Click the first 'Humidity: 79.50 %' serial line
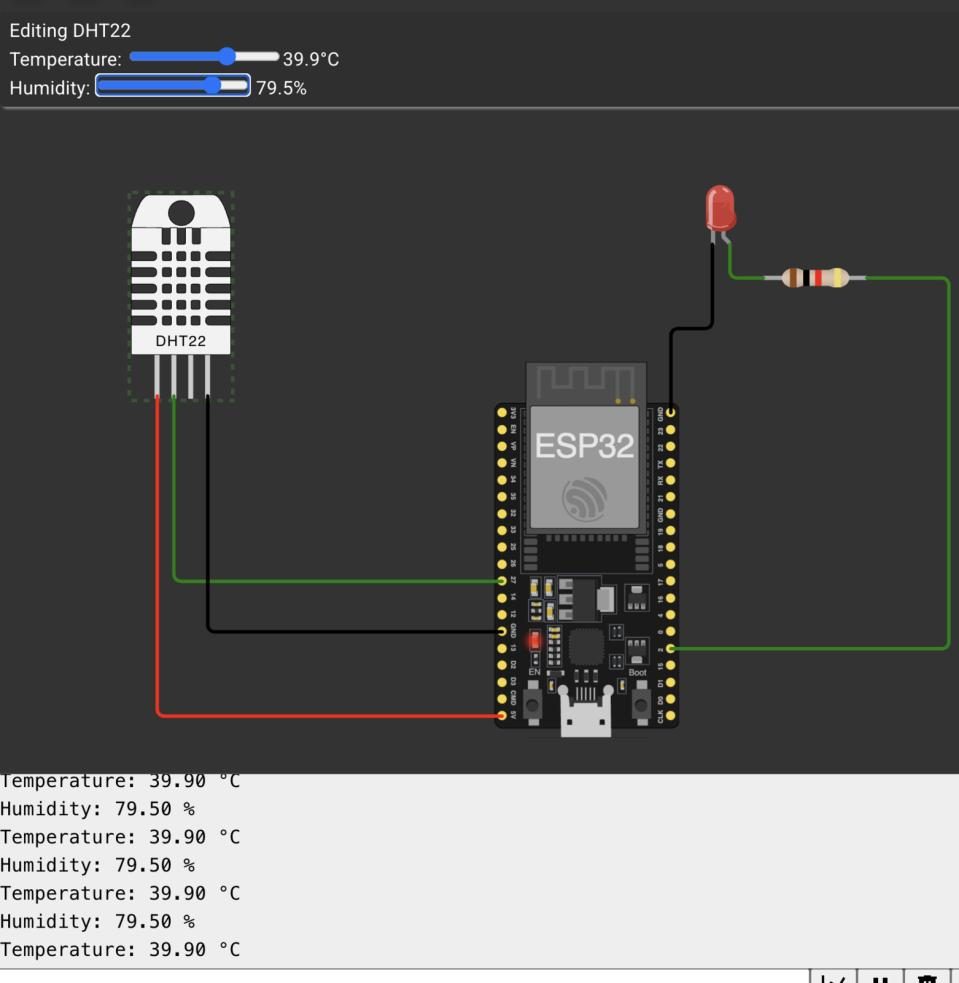Screen dimensions: 959x983 pos(98,809)
